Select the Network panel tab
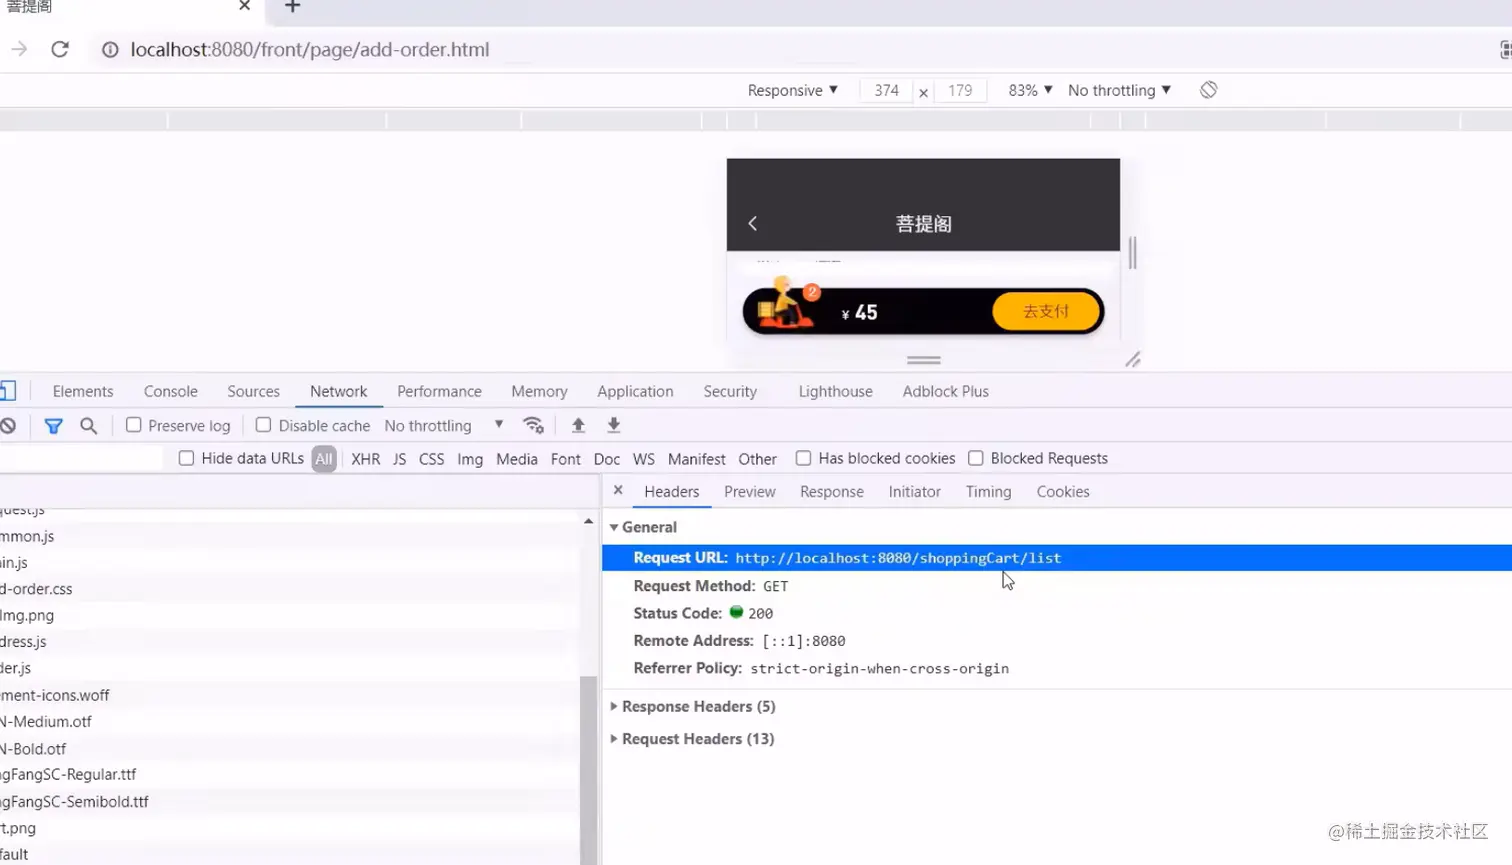1512x865 pixels. tap(338, 391)
